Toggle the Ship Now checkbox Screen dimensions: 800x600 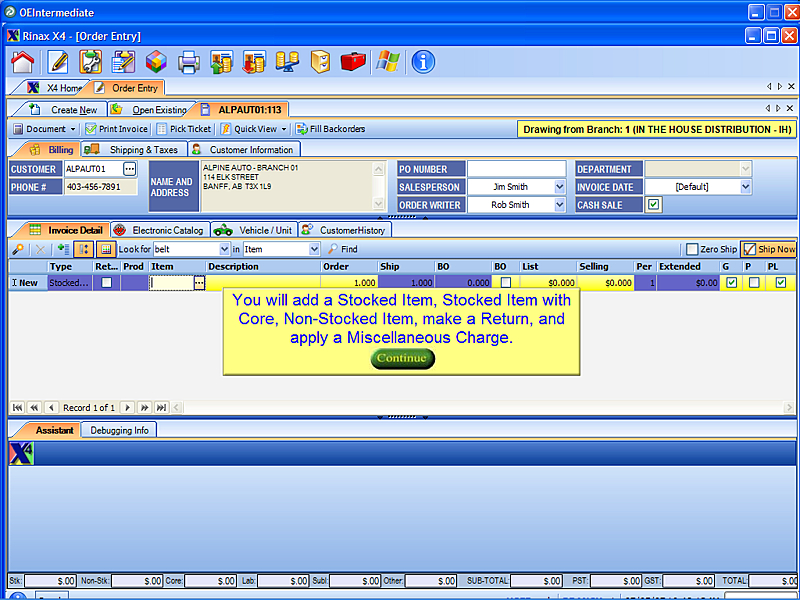tap(749, 249)
